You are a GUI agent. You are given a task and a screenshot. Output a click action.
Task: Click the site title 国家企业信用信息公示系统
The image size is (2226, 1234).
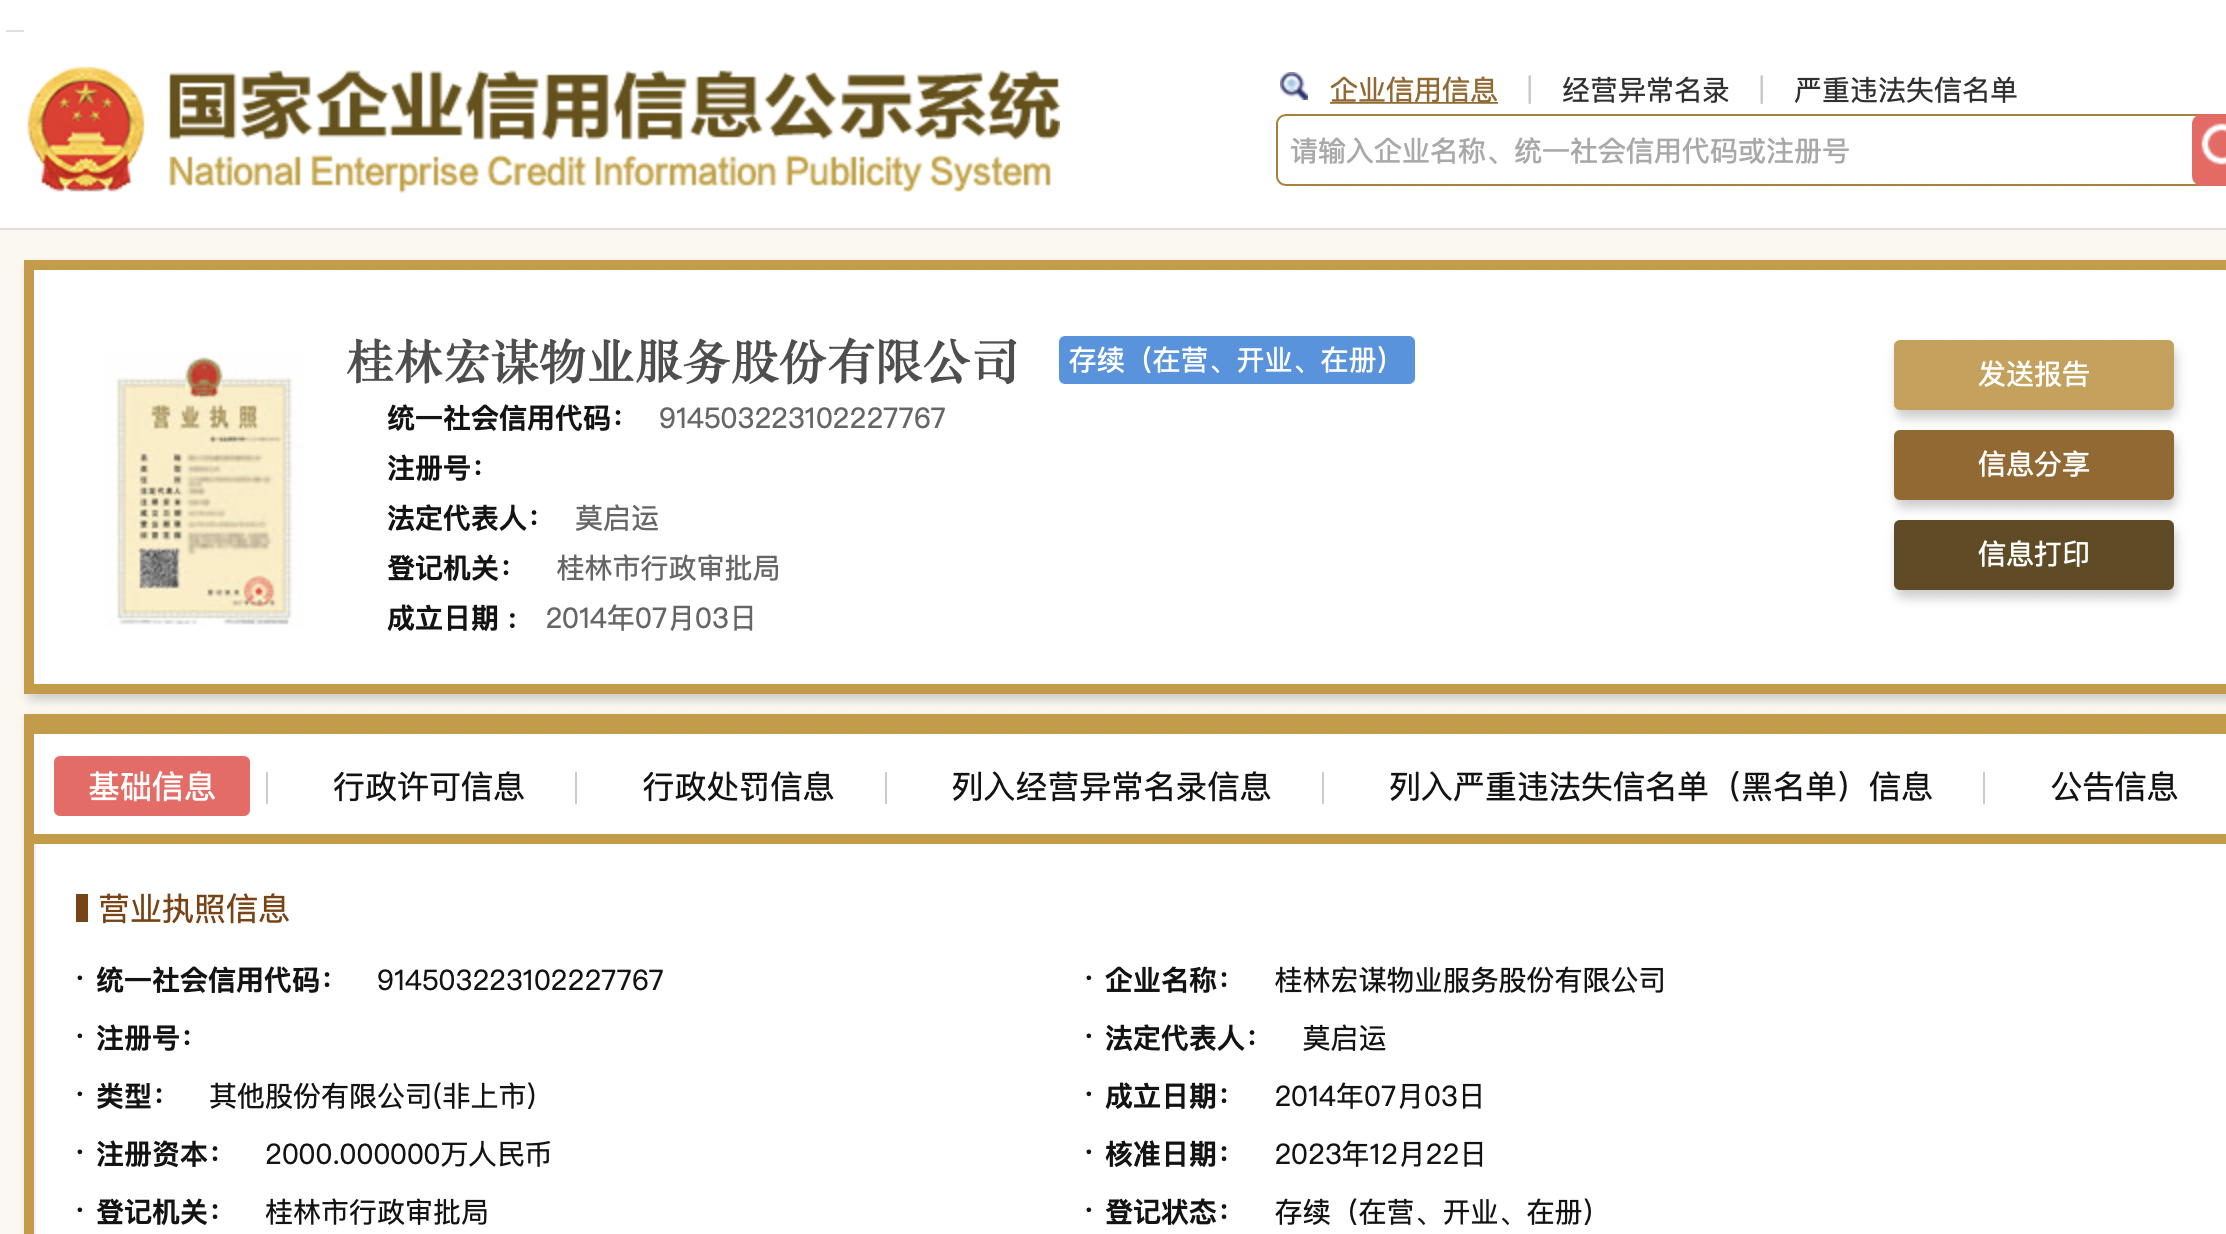pos(613,106)
